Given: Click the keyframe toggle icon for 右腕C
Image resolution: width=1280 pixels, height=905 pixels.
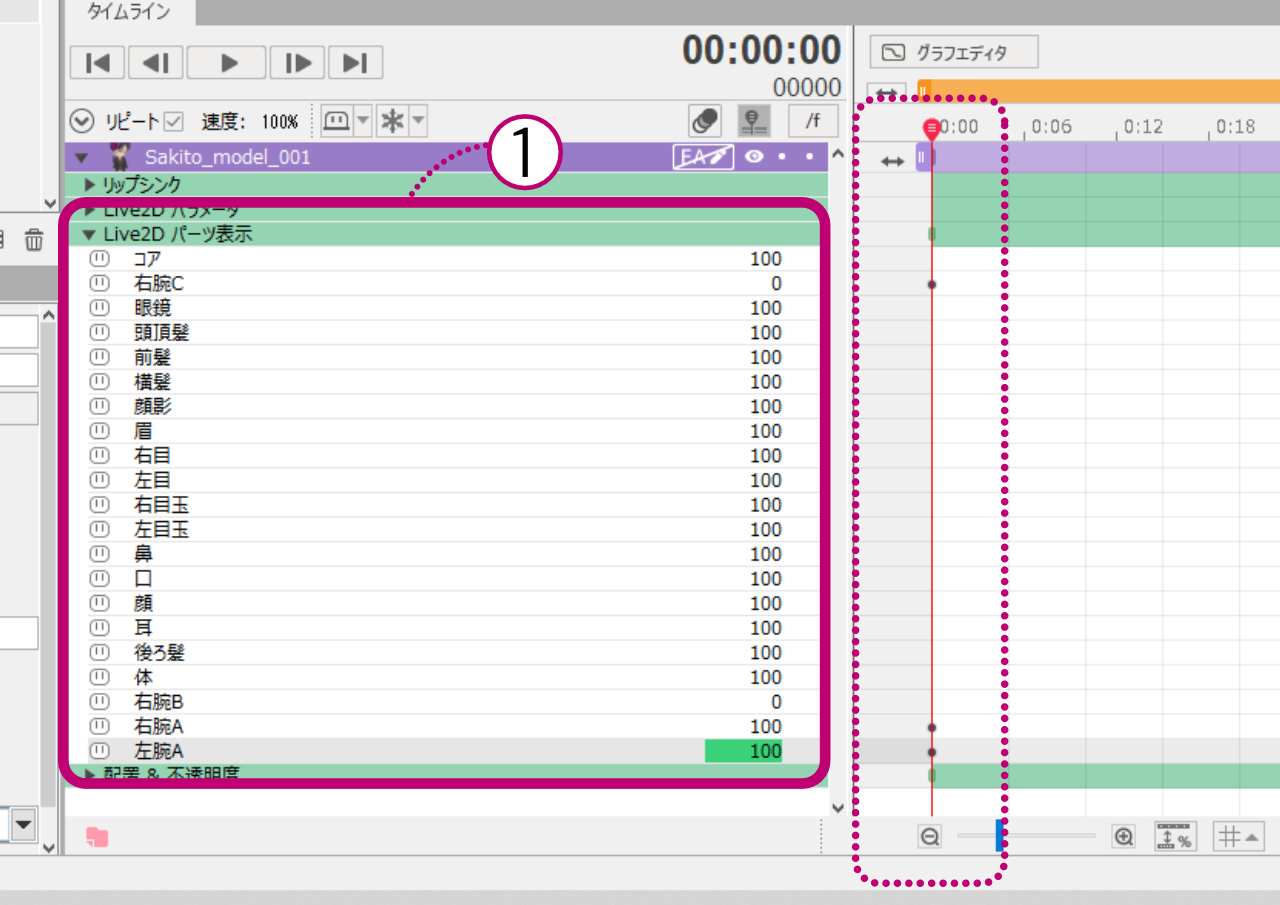Looking at the screenshot, I should (99, 284).
